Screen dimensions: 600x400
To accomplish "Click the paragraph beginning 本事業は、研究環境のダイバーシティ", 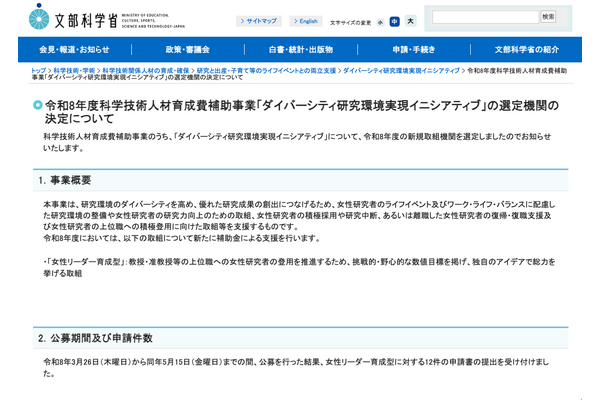I will 299,216.
